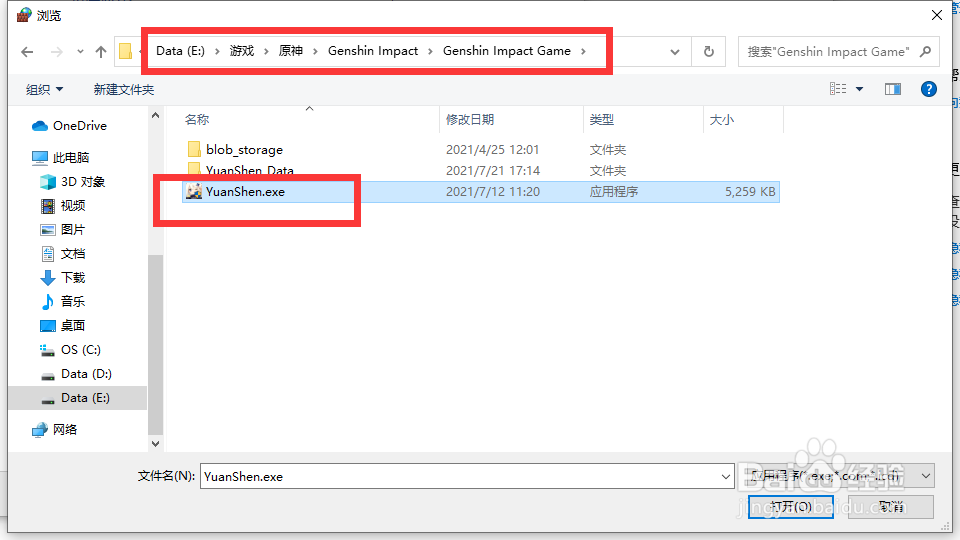Image resolution: width=960 pixels, height=540 pixels.
Task: Open 文档 folder in sidebar
Action: pyautogui.click(x=63, y=253)
